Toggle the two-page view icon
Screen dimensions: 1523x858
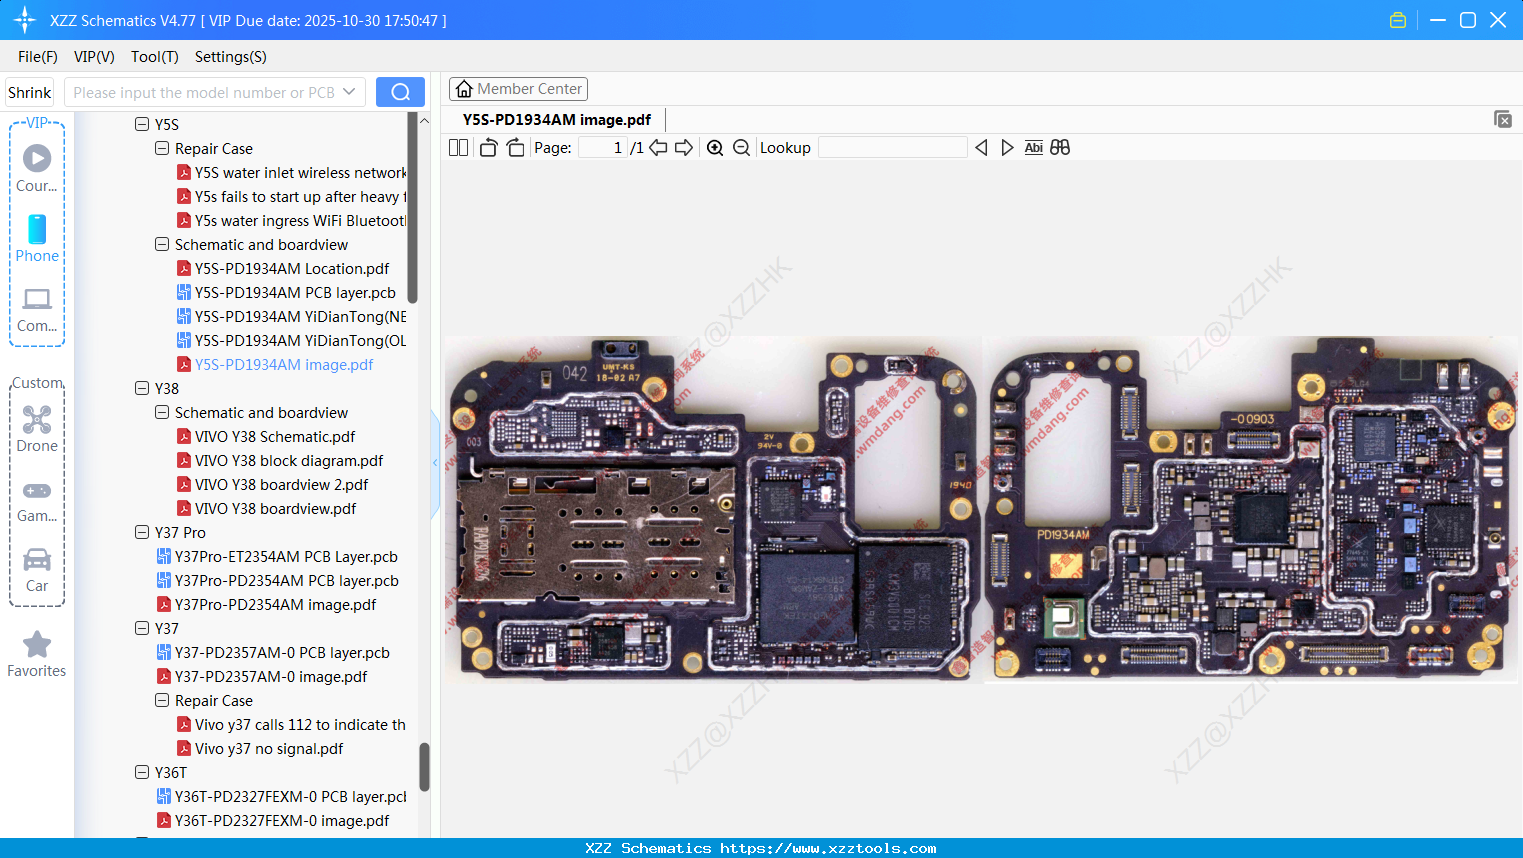[x=458, y=148]
